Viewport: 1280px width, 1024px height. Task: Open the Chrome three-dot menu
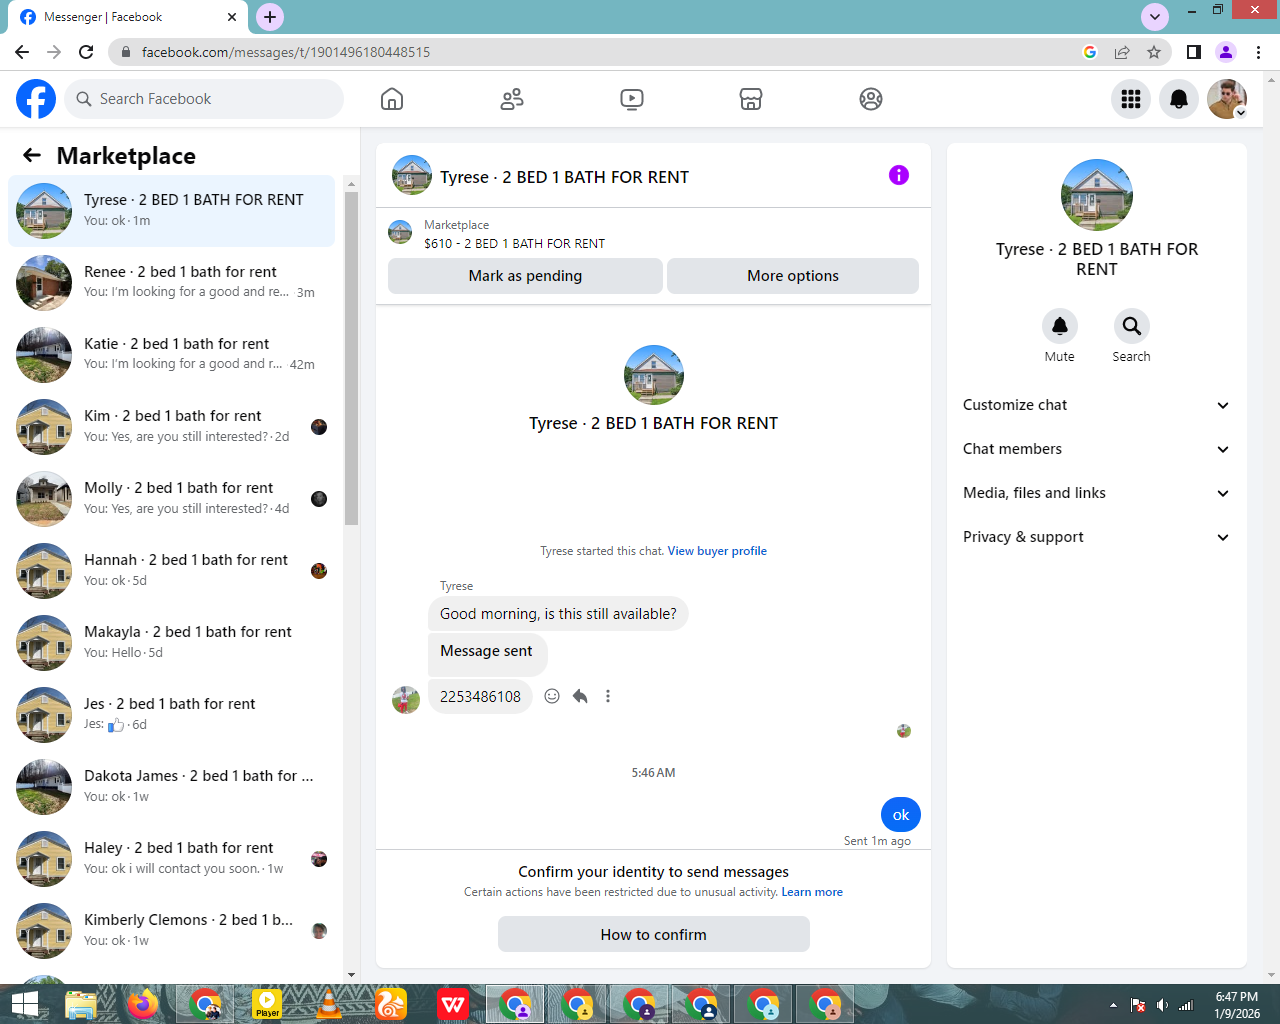click(x=1258, y=52)
